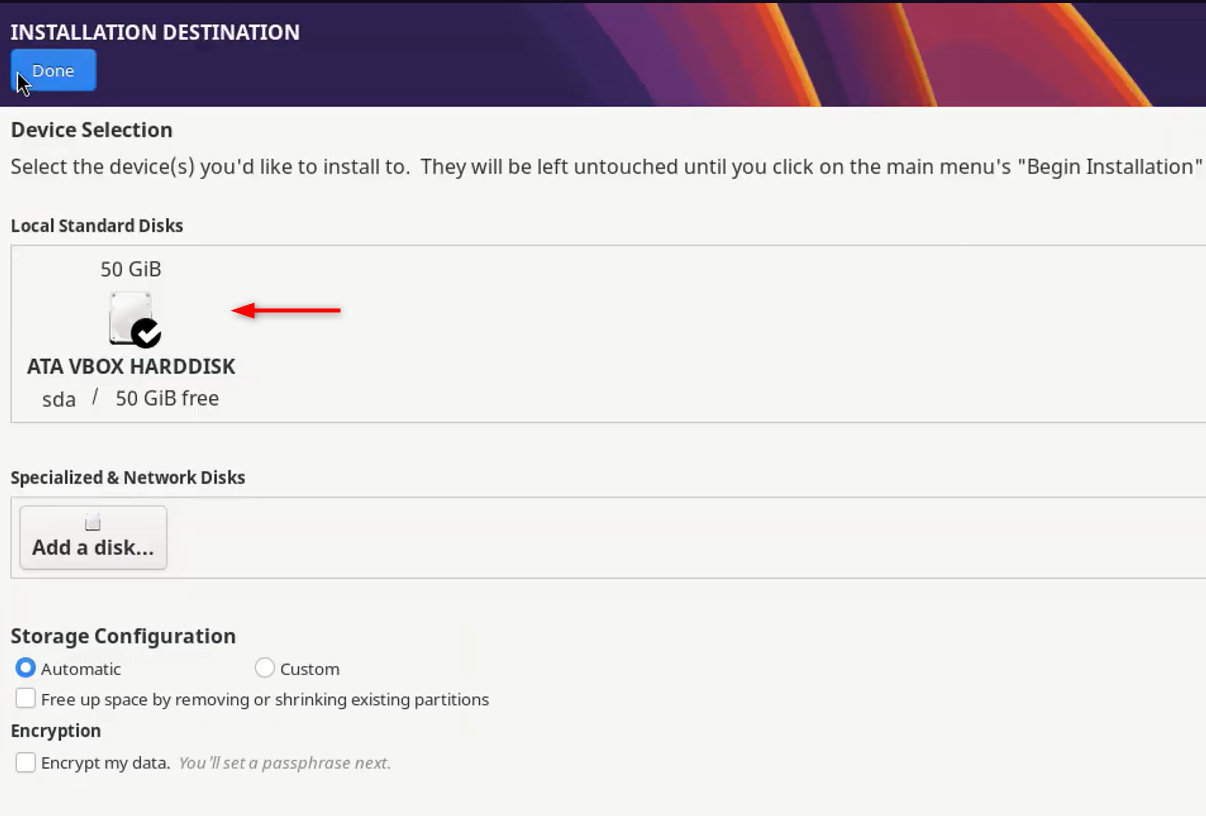Image resolution: width=1206 pixels, height=816 pixels.
Task: Click the red arrow pointing at the disk
Action: click(x=286, y=311)
